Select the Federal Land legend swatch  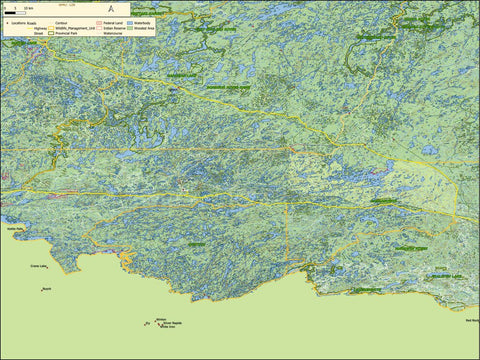[99, 23]
